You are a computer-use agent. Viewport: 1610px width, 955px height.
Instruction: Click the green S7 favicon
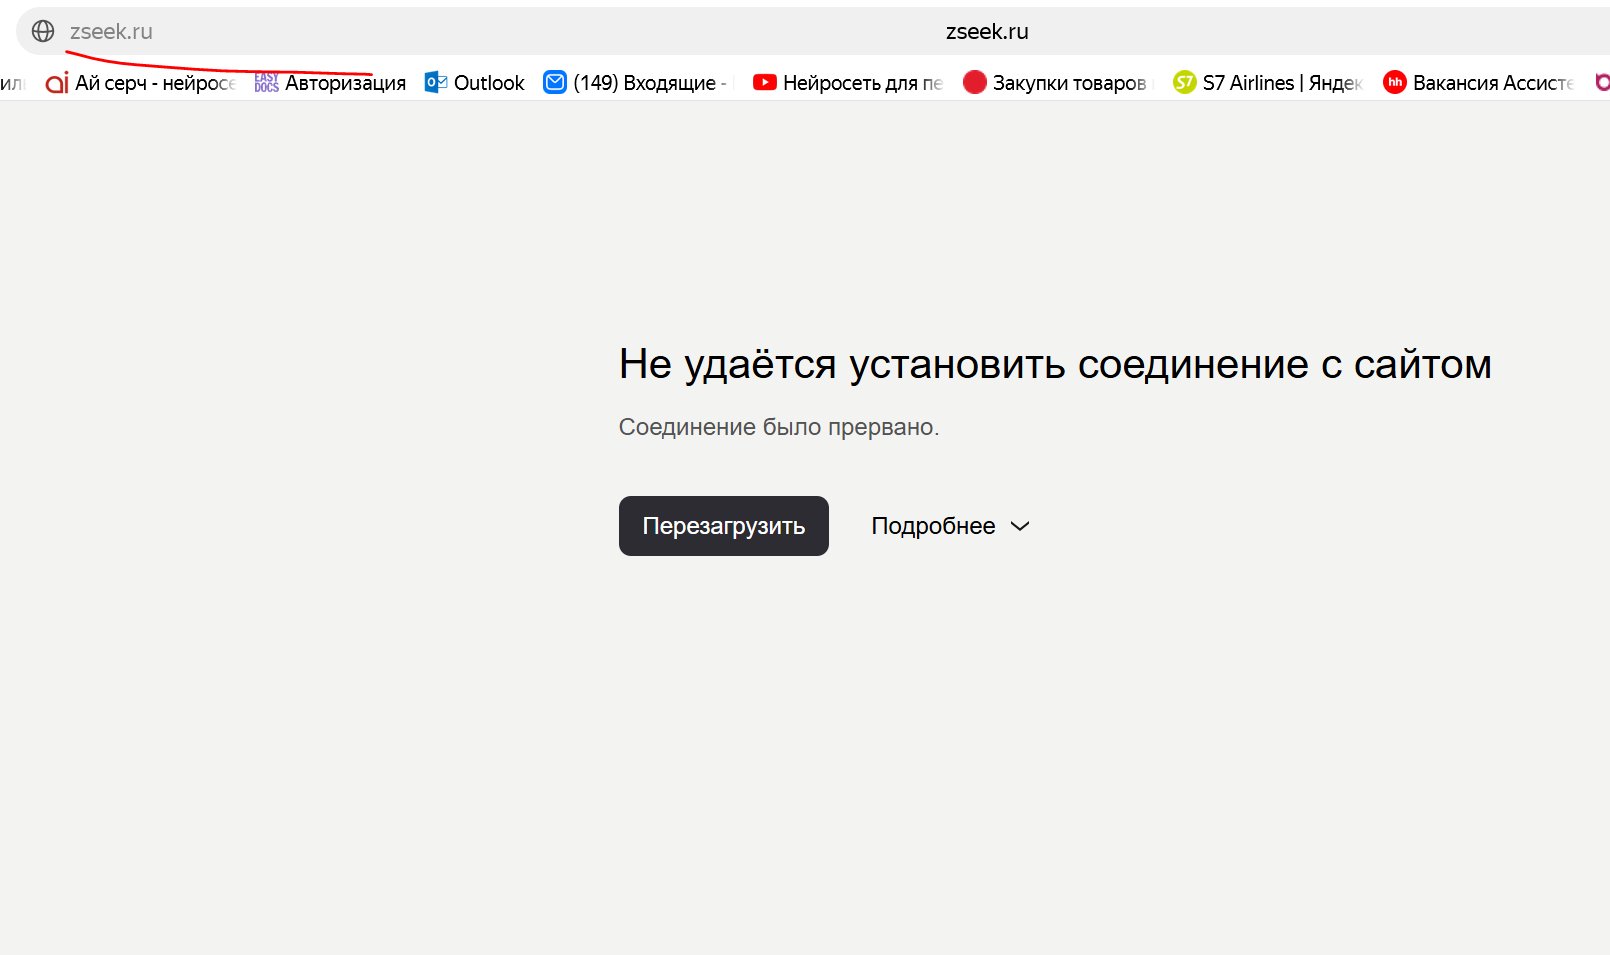click(1185, 83)
